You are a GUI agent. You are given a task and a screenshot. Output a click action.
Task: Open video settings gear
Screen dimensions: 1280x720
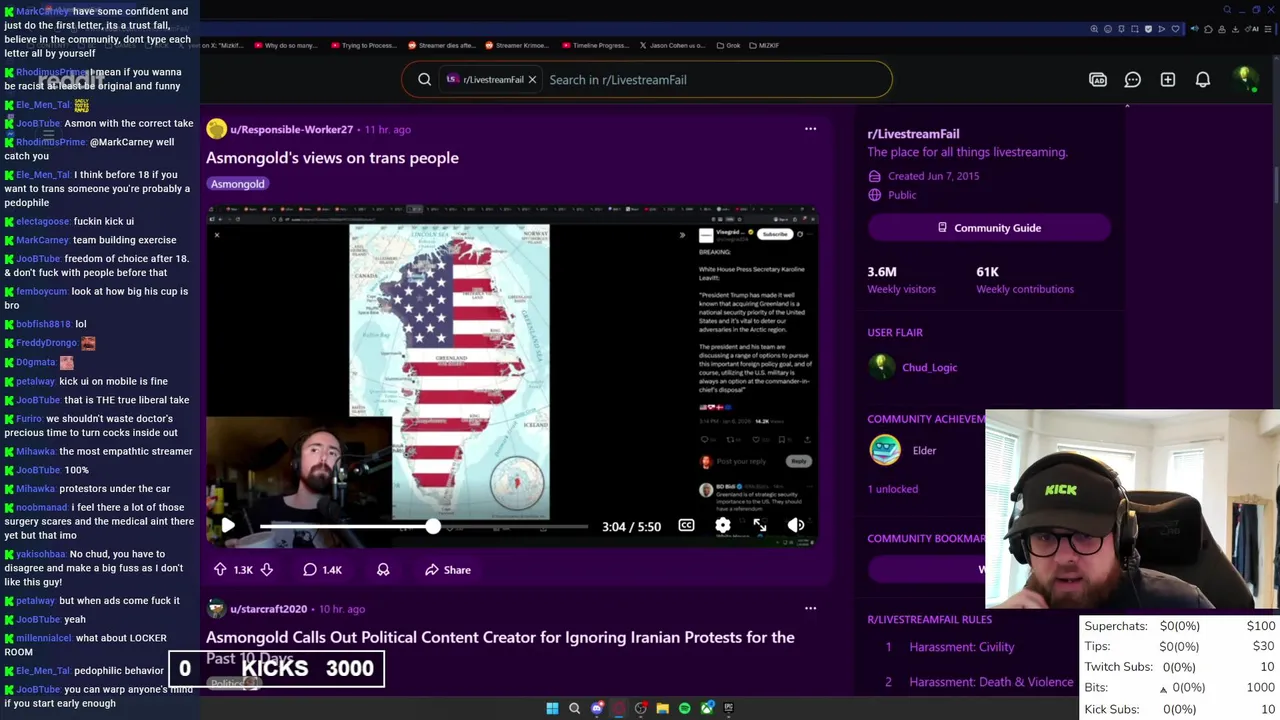[723, 526]
